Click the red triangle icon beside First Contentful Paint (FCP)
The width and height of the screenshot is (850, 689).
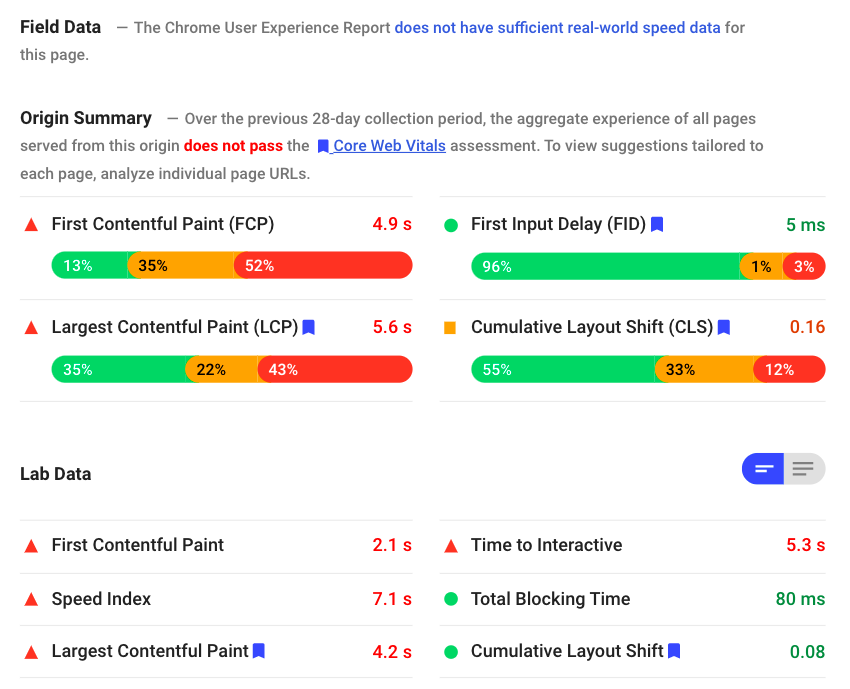[31, 224]
